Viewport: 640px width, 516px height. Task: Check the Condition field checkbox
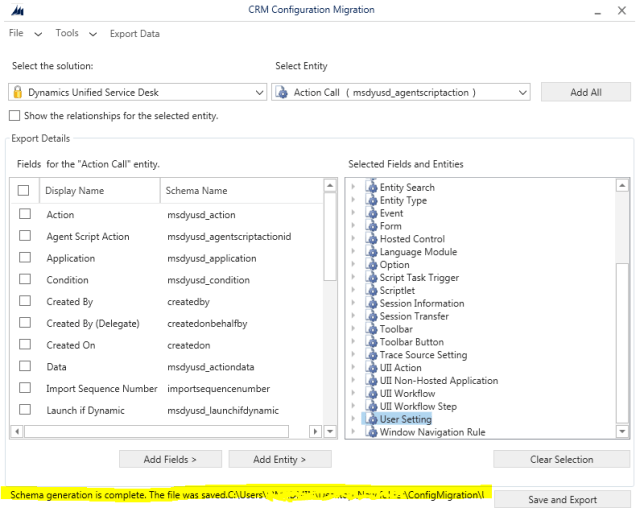(x=25, y=279)
